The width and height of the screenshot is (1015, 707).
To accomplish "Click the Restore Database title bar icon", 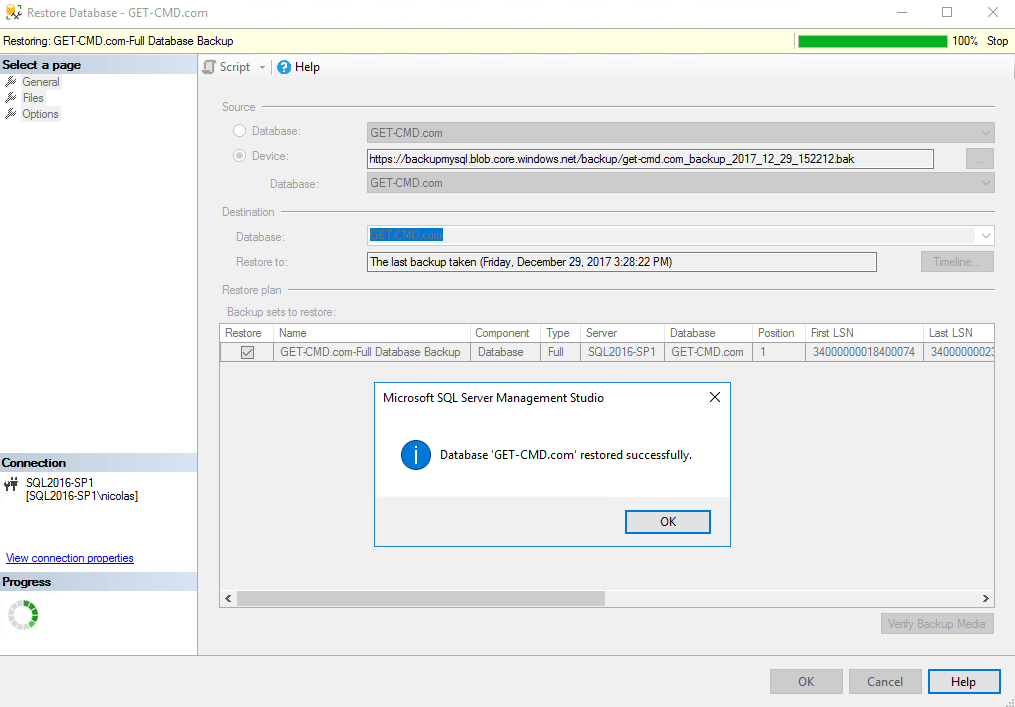I will (14, 12).
